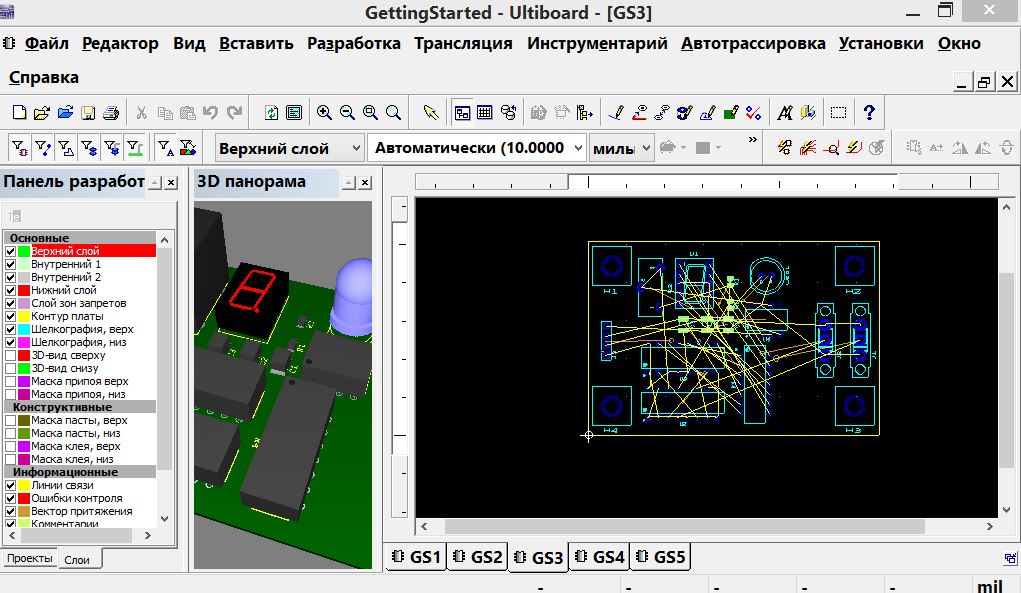Toggle the Линии связи checkbox
Viewport: 1021px width, 593px height.
(x=10, y=486)
